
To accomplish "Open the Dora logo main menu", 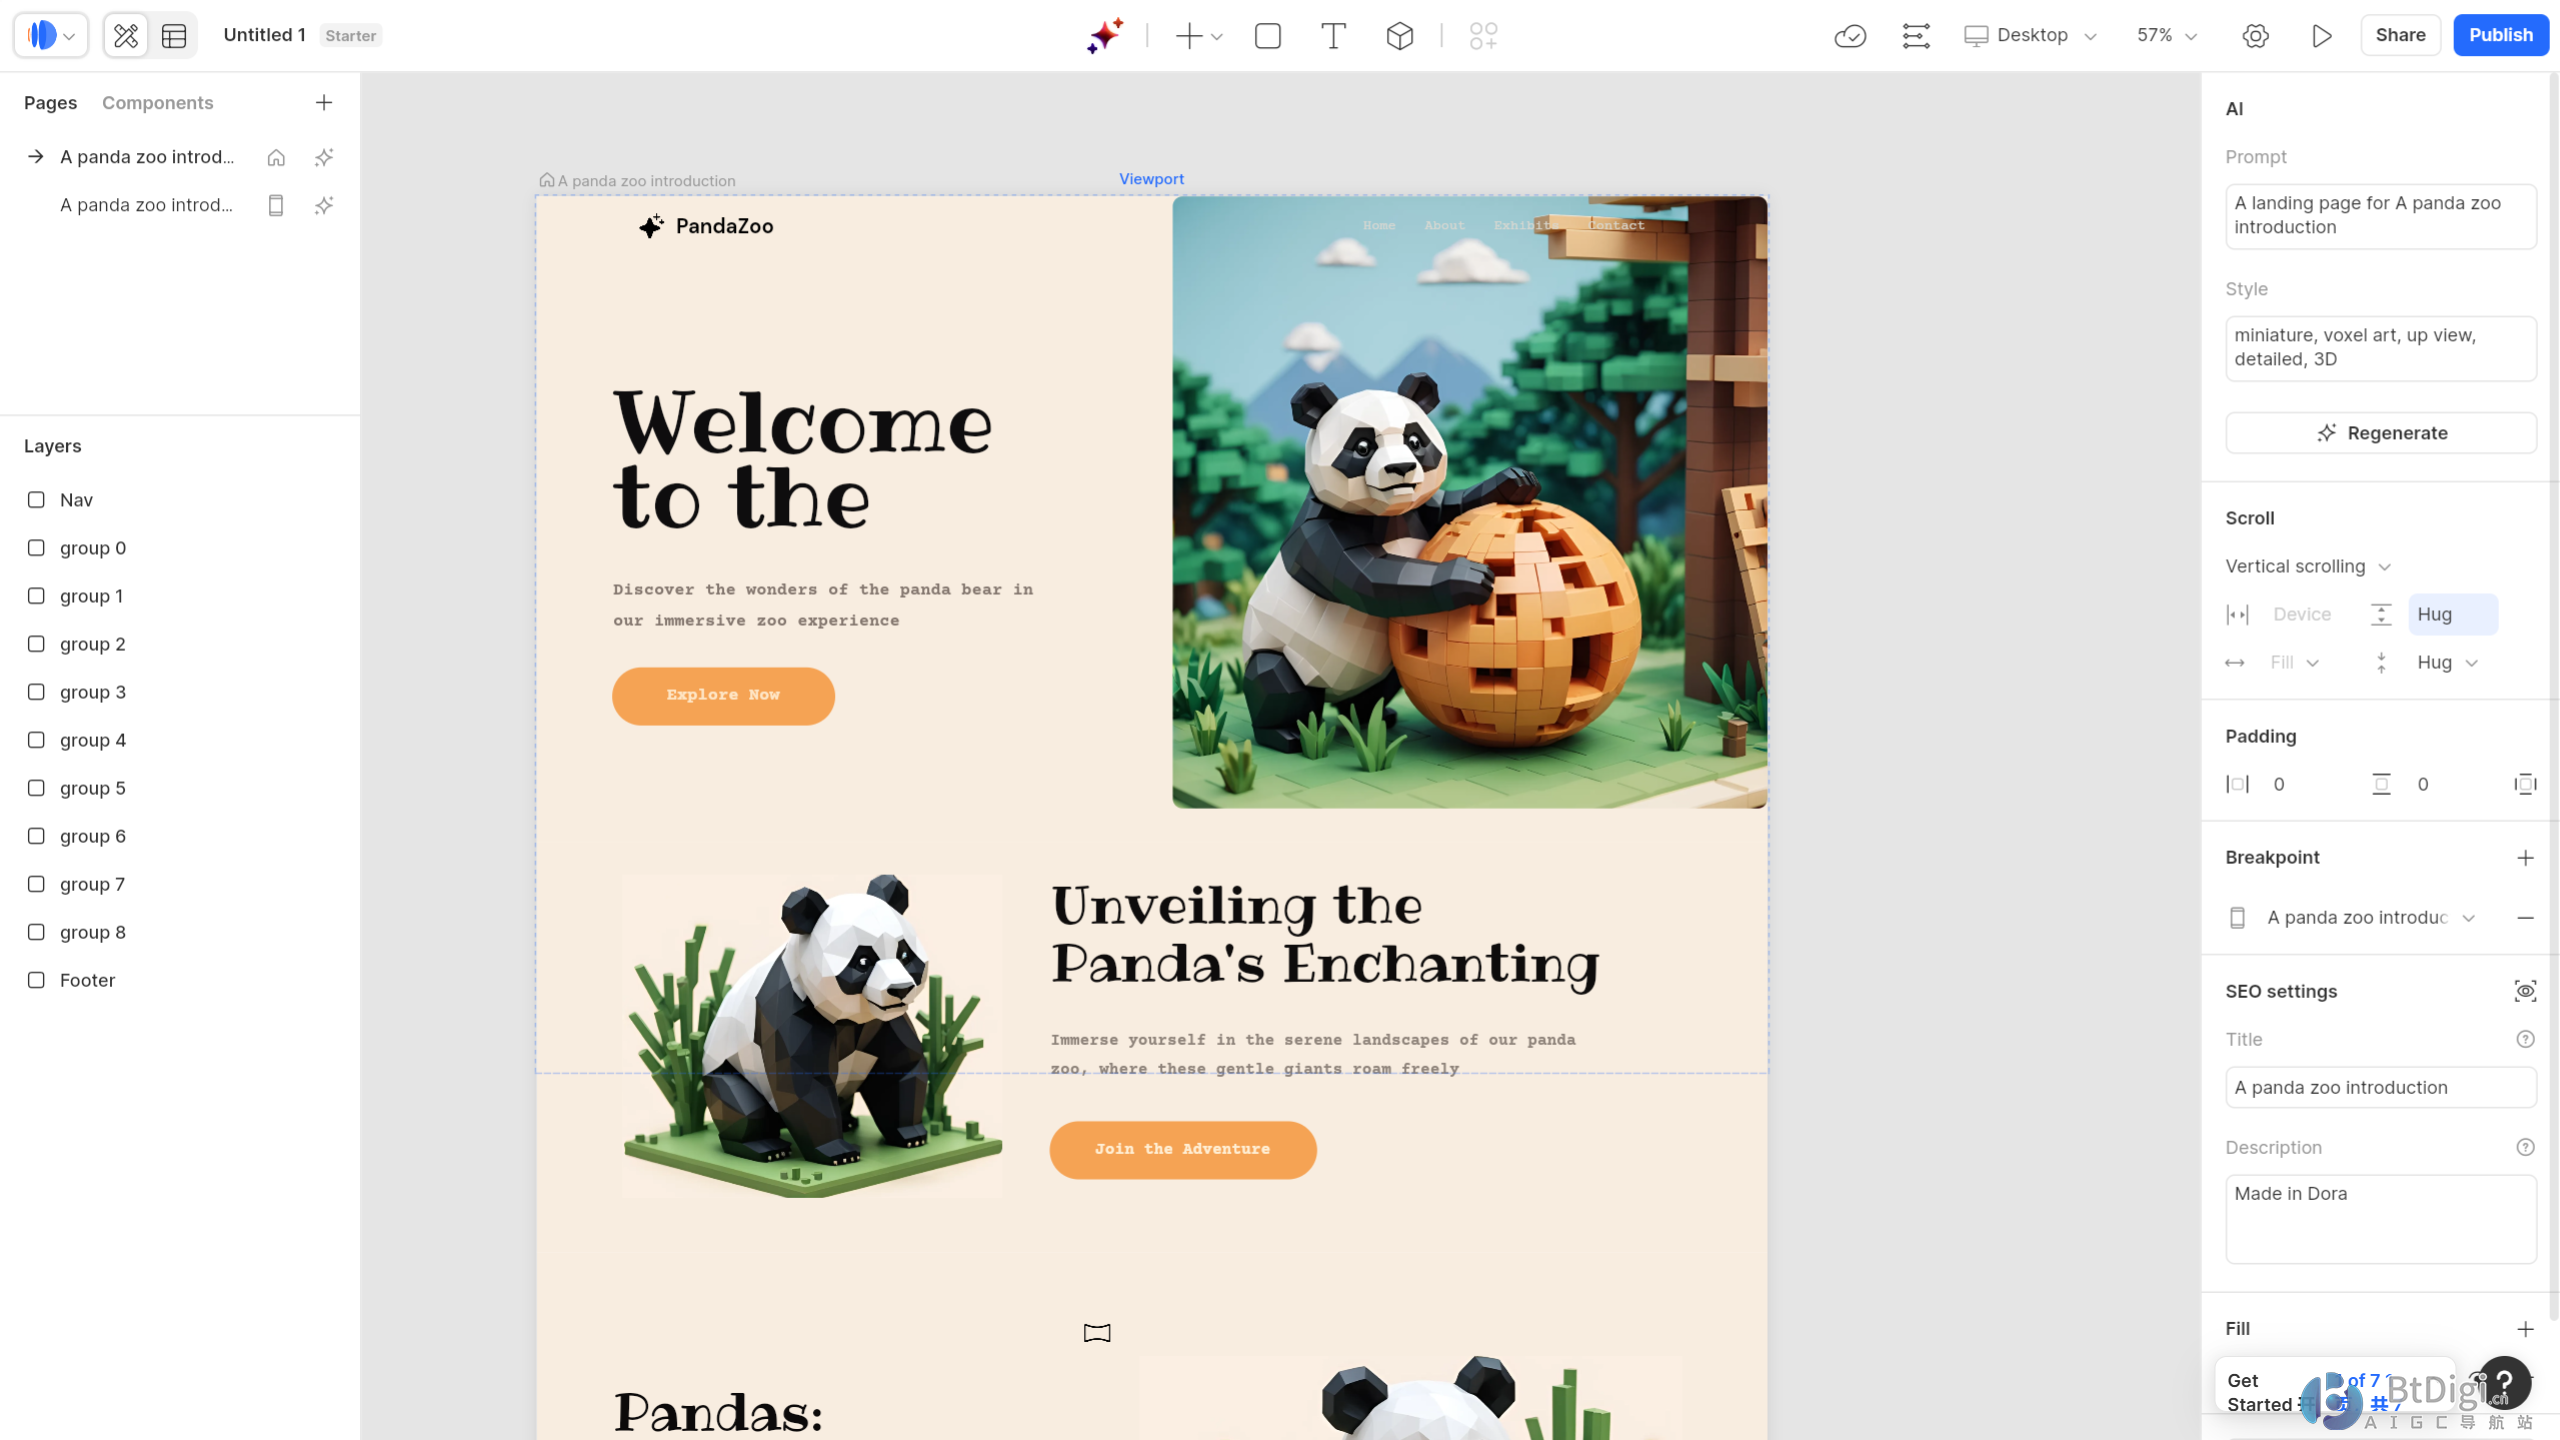I will click(50, 35).
